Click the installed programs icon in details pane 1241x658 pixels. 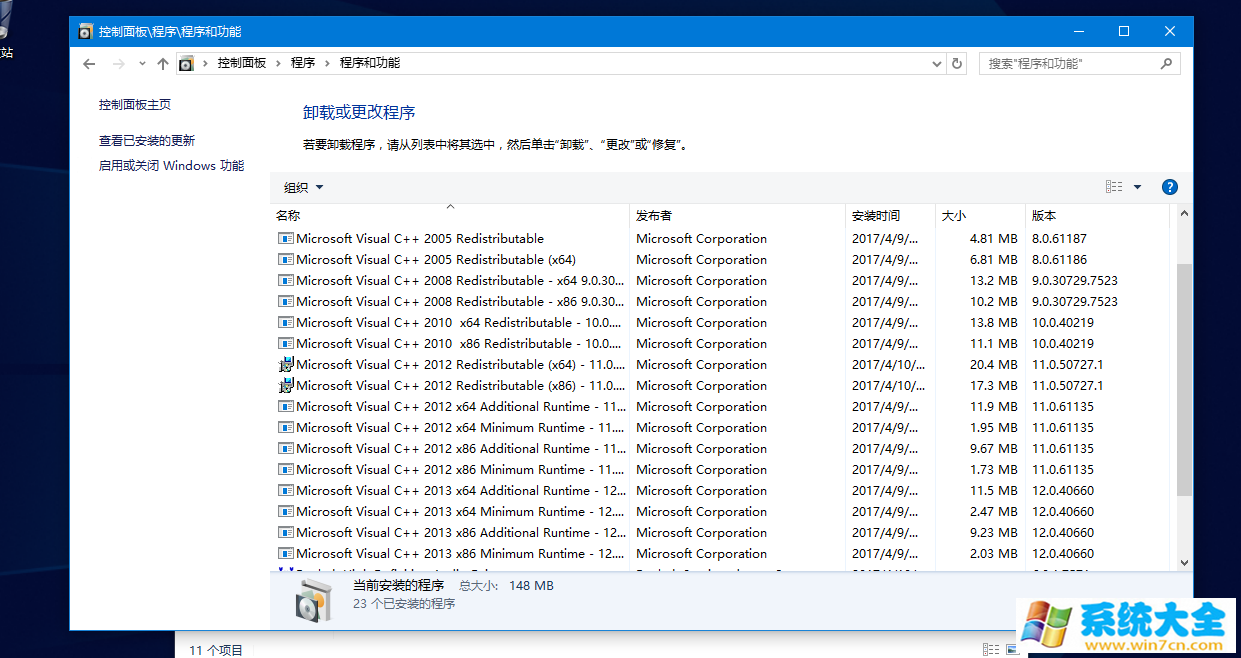click(313, 600)
